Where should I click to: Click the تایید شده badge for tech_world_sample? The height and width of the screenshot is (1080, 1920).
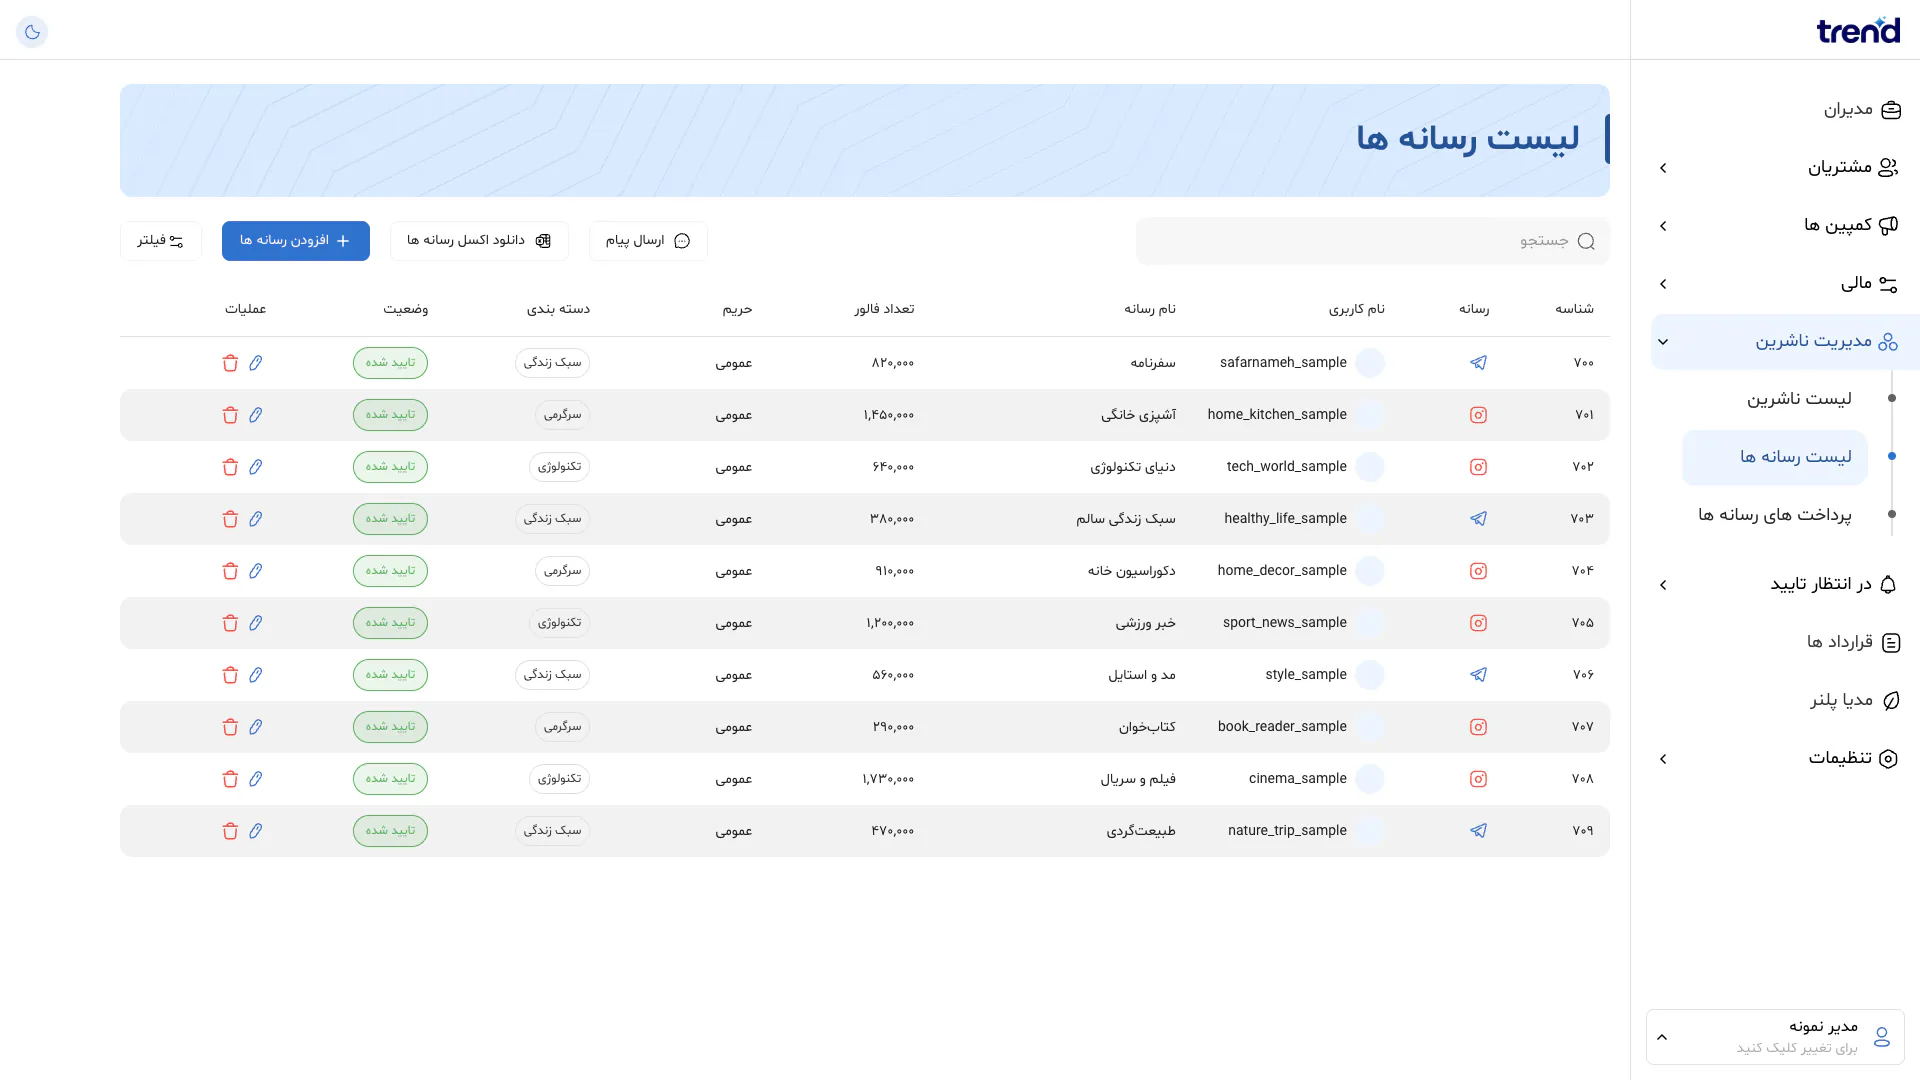pyautogui.click(x=390, y=467)
